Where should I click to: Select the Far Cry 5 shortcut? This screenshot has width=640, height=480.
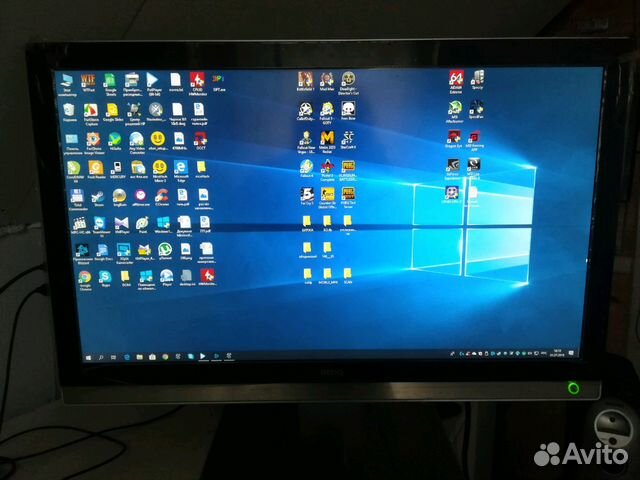(307, 194)
